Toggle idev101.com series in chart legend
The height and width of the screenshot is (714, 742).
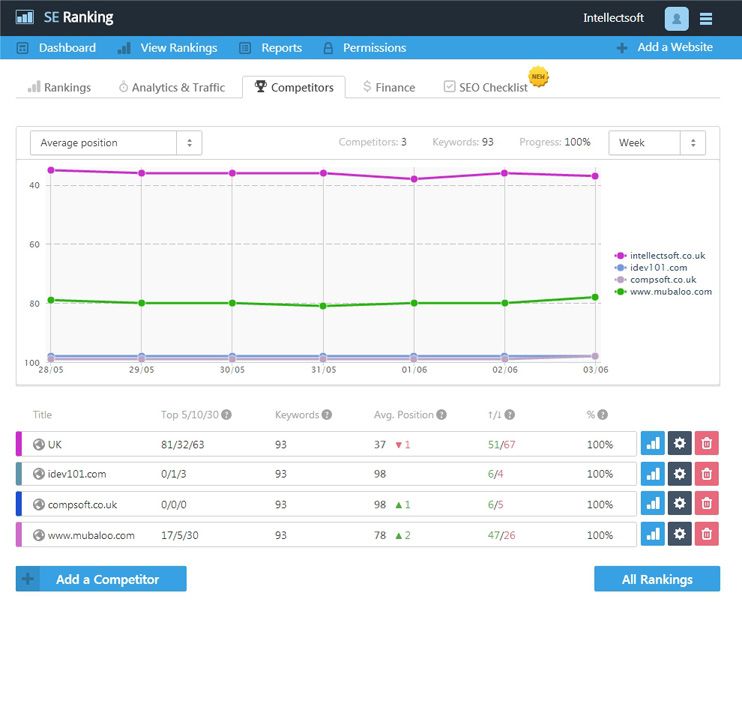pos(651,267)
